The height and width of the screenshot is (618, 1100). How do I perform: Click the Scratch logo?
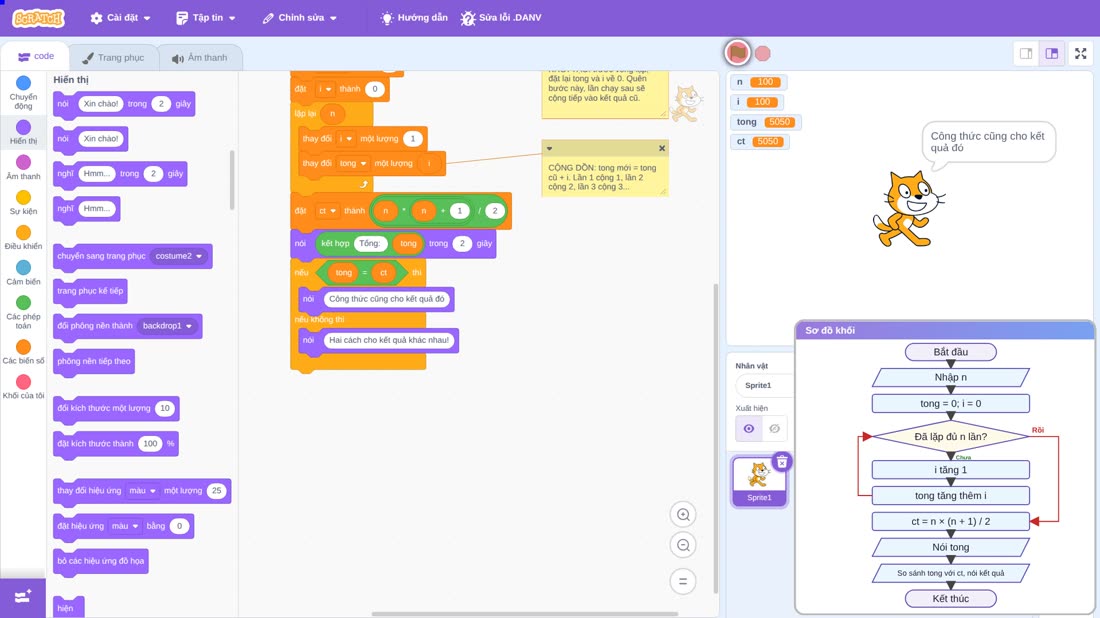click(x=39, y=18)
